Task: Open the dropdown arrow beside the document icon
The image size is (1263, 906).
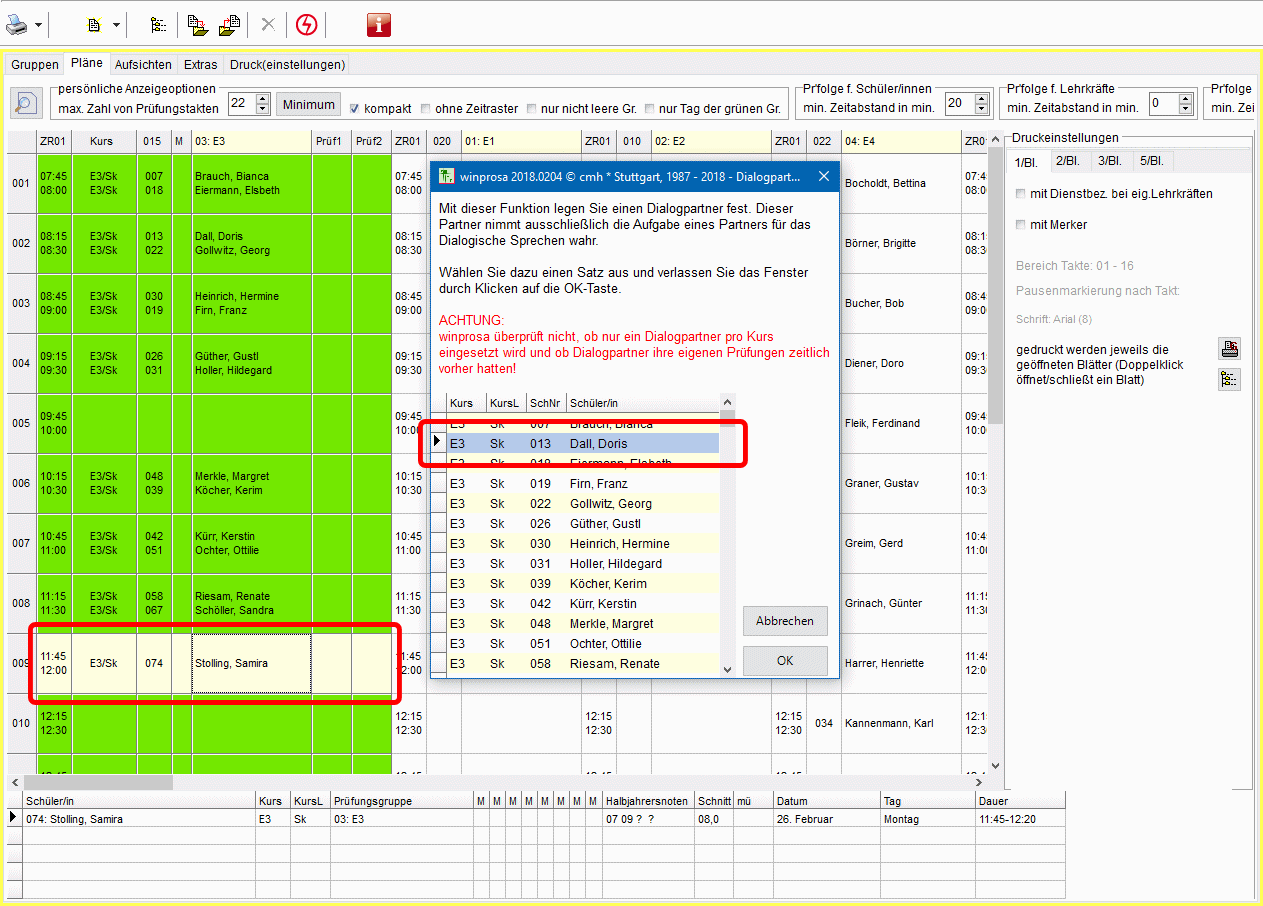Action: pos(116,25)
